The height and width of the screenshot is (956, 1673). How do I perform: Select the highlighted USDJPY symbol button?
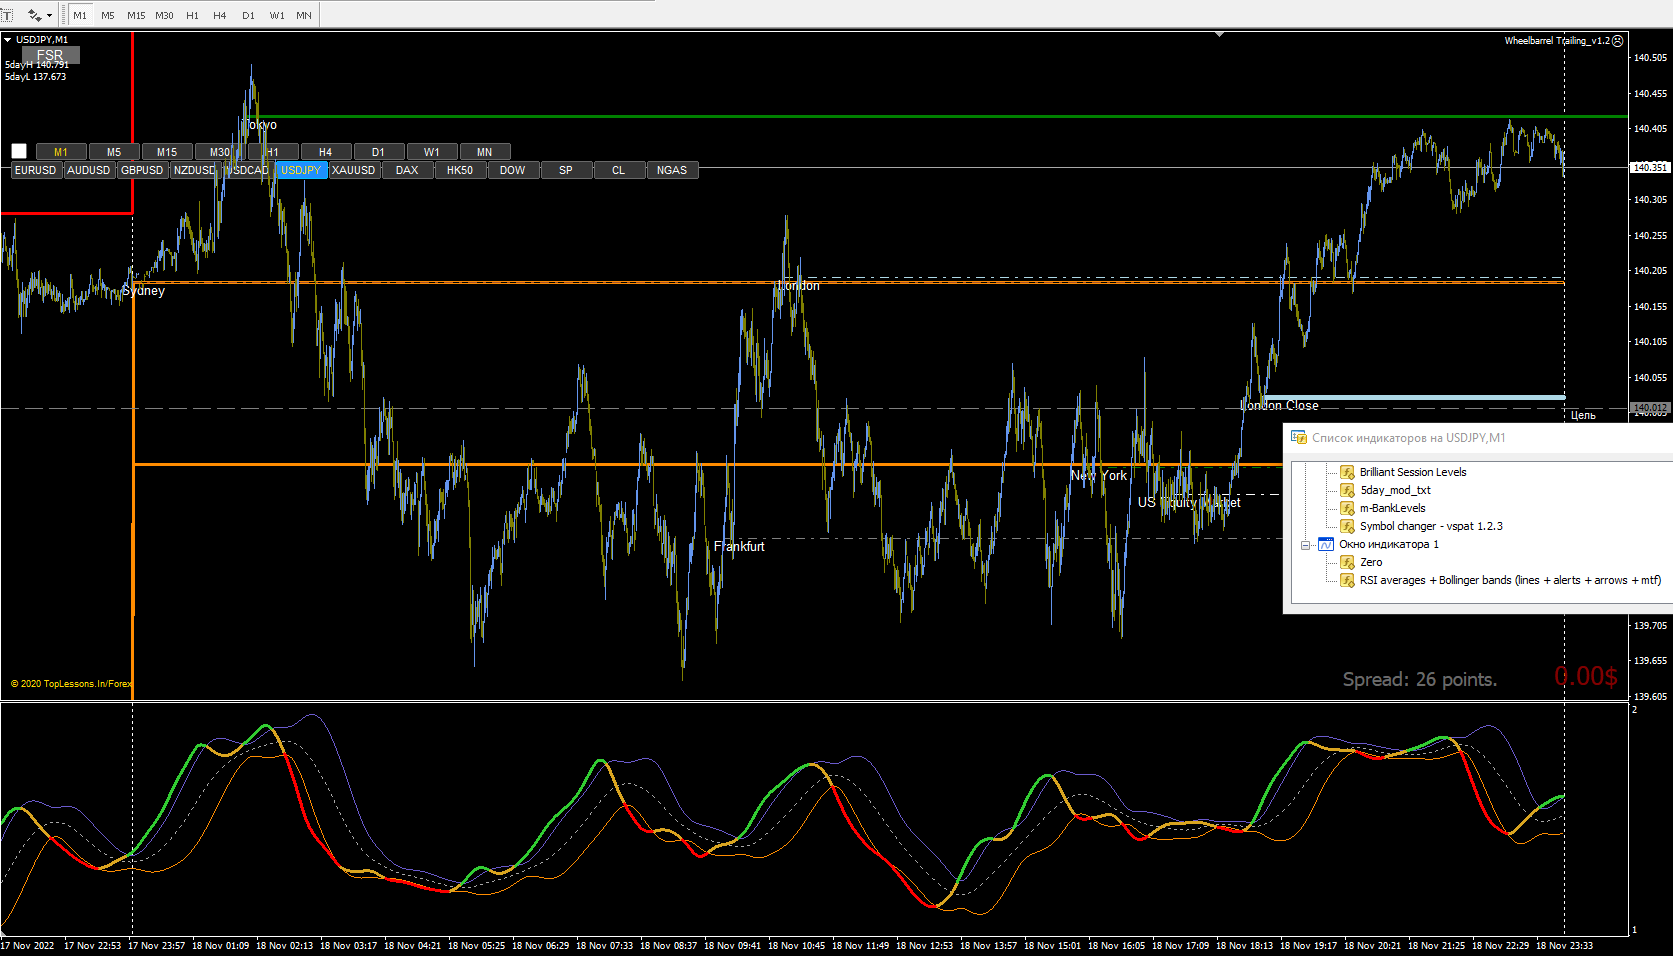301,170
